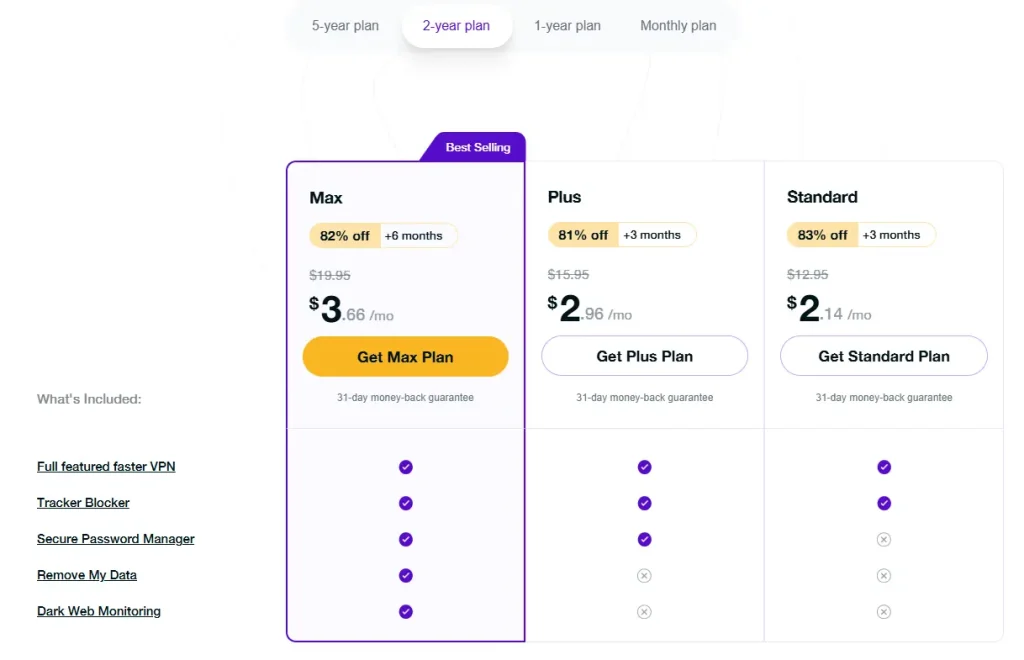Image resolution: width=1024 pixels, height=660 pixels.
Task: Click Standard plan's Tracker Blocker checkmark
Action: (883, 503)
